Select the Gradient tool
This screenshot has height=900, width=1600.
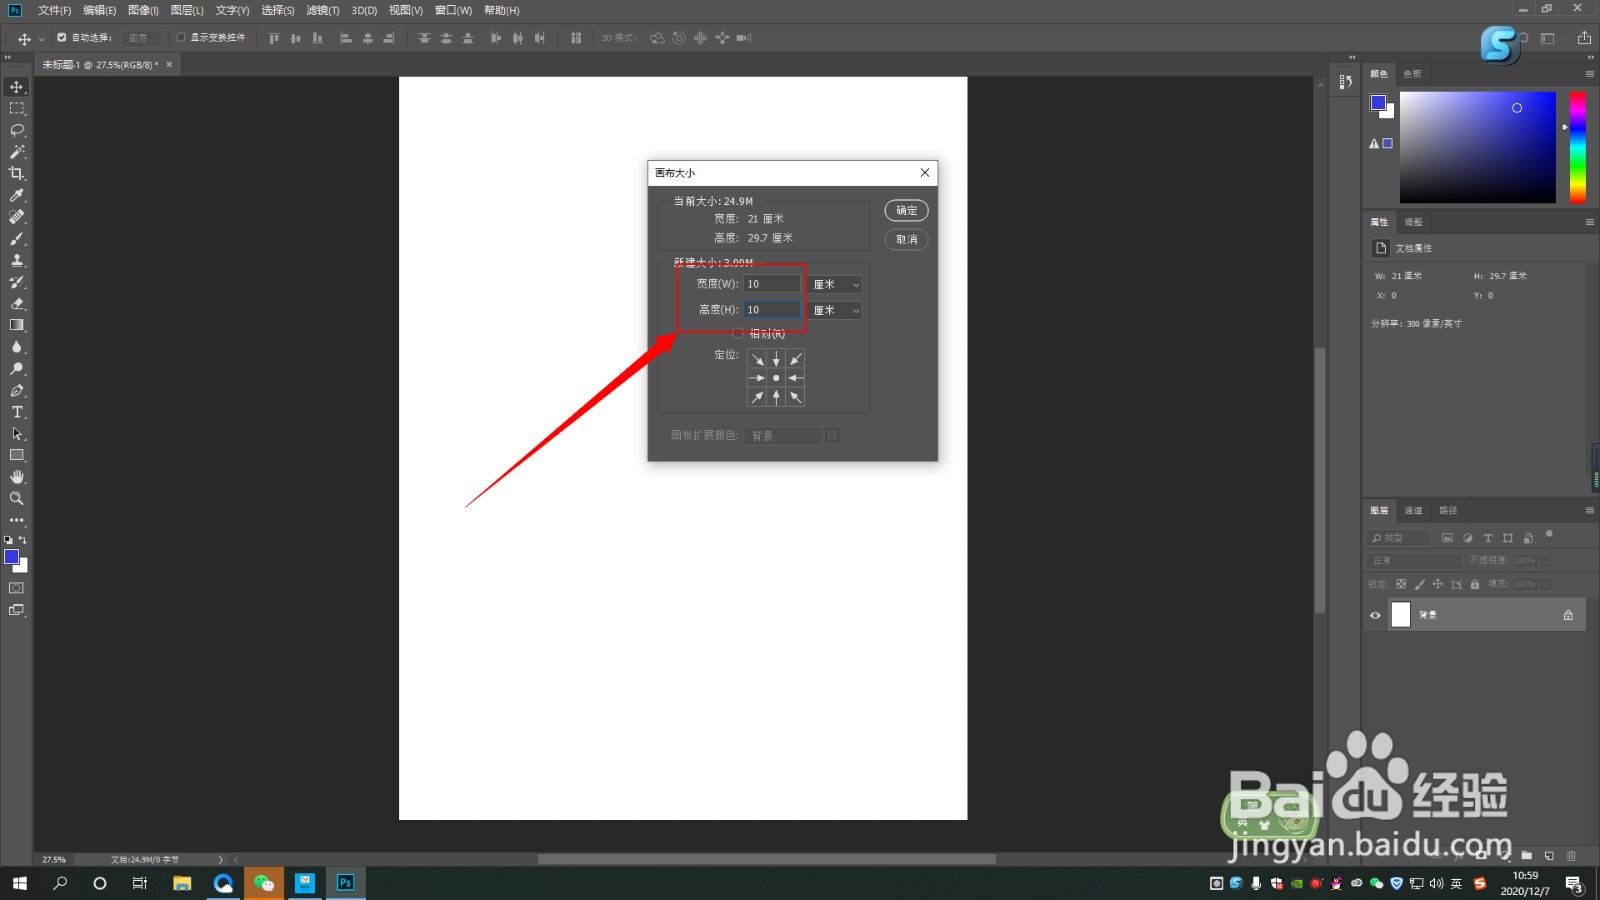pos(17,325)
